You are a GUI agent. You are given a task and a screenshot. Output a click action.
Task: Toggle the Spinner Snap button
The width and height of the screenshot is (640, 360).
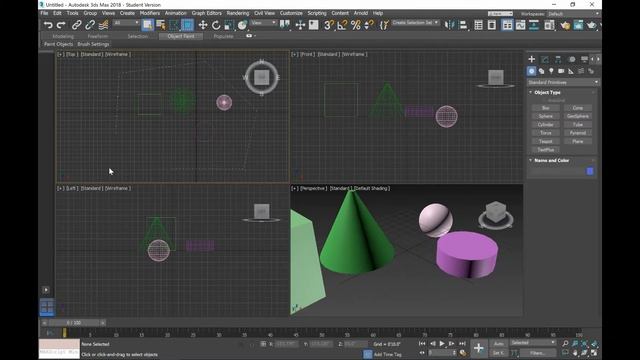tap(369, 25)
